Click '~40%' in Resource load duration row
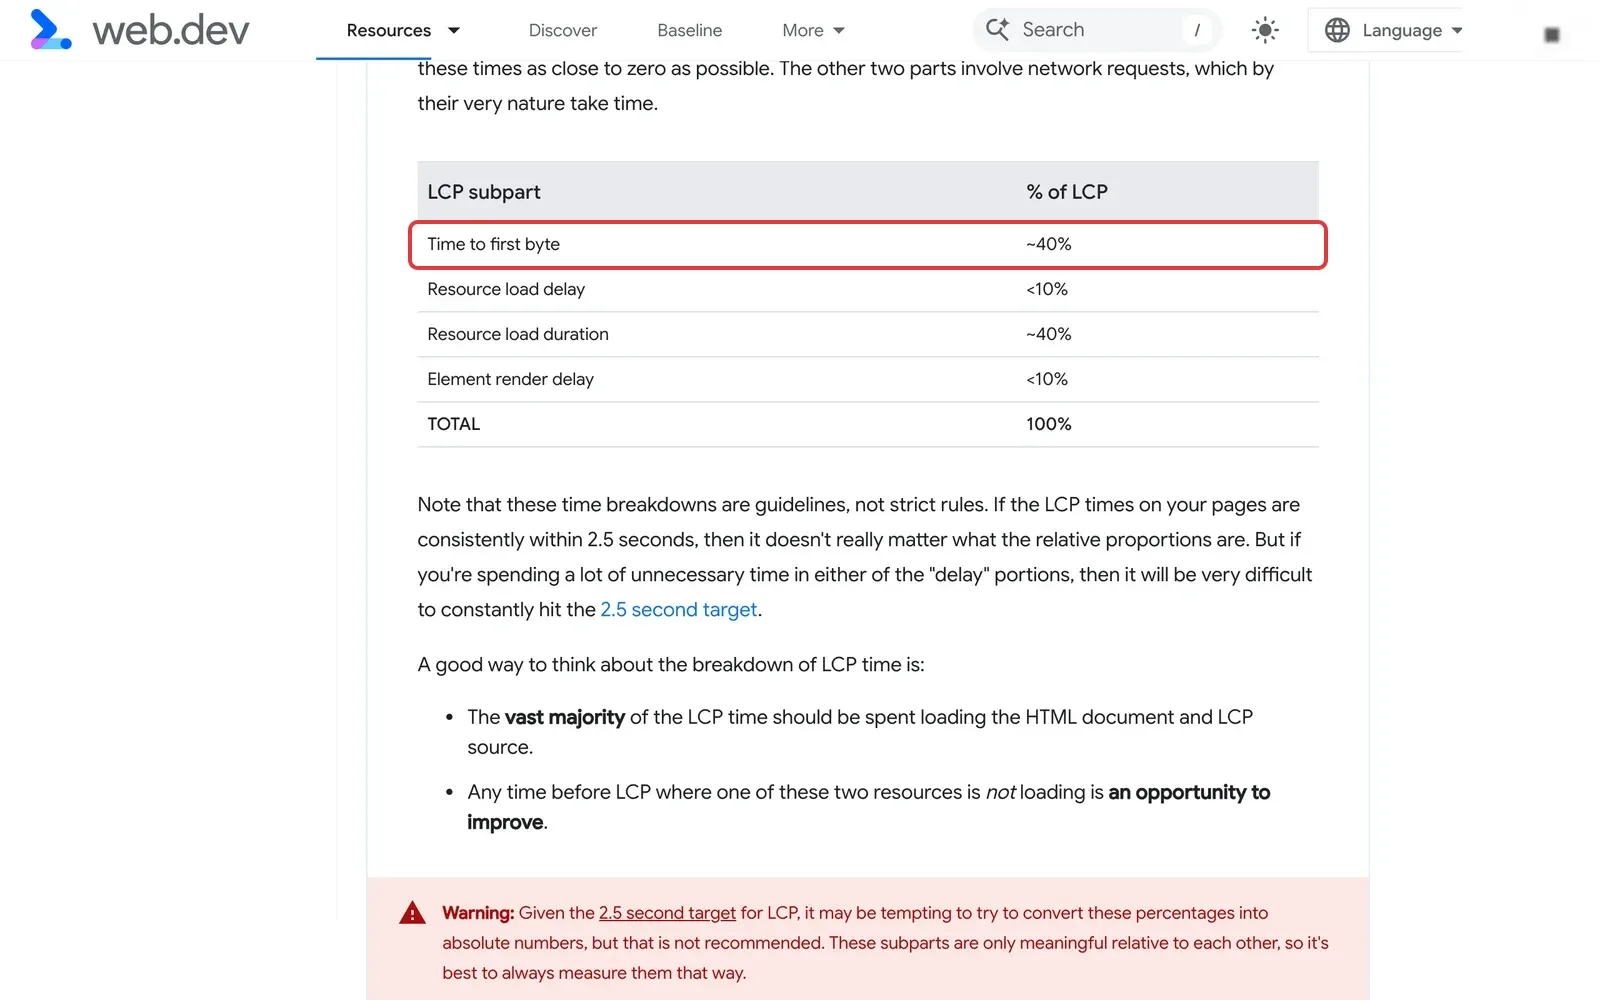1600x1000 pixels. click(x=1048, y=334)
